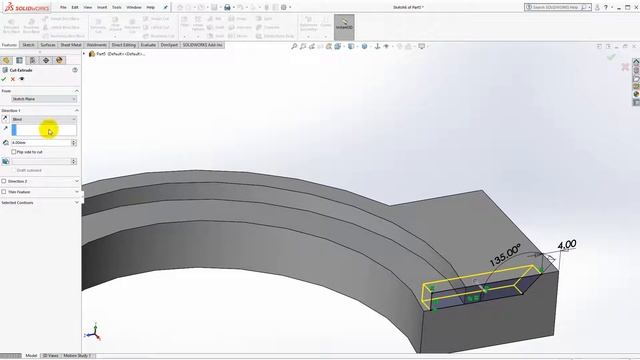
Task: Click the Zoom to Fit icon
Action: (294, 47)
